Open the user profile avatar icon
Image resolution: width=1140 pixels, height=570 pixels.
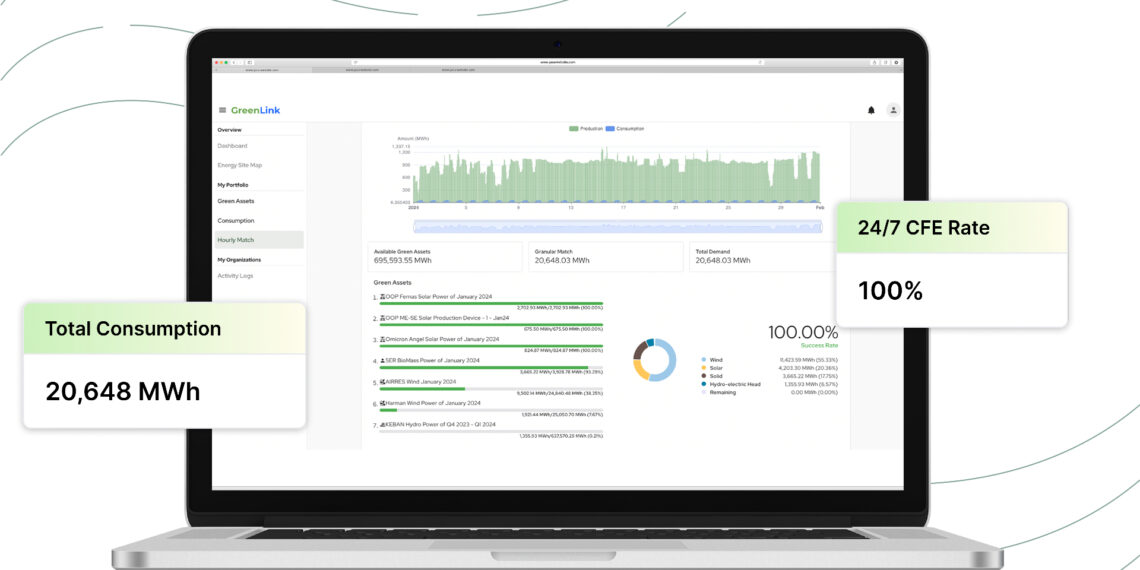pyautogui.click(x=893, y=110)
